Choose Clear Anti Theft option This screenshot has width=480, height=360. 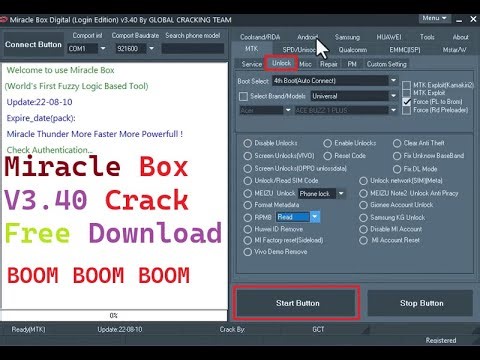coord(397,143)
